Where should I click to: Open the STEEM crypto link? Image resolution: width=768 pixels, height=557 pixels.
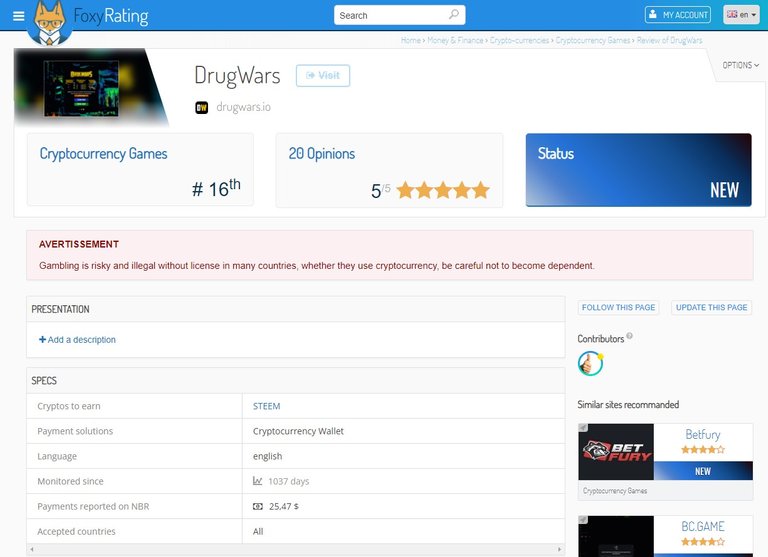266,406
